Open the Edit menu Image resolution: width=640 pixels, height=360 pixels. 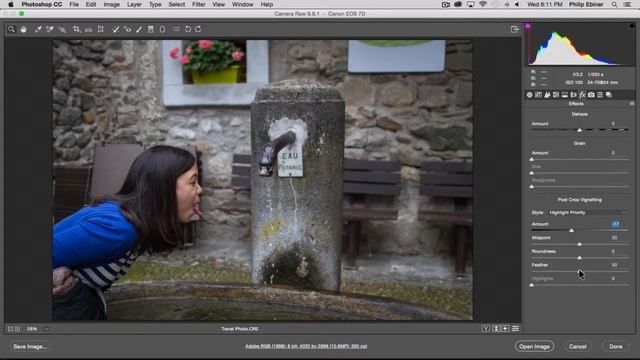coord(91,4)
